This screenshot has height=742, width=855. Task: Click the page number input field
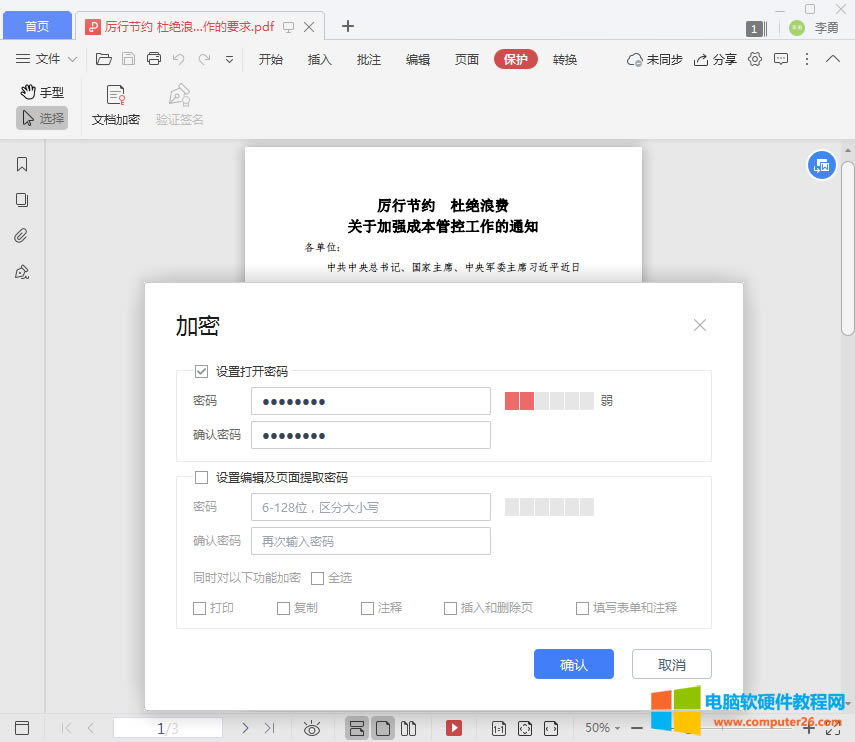point(168,727)
